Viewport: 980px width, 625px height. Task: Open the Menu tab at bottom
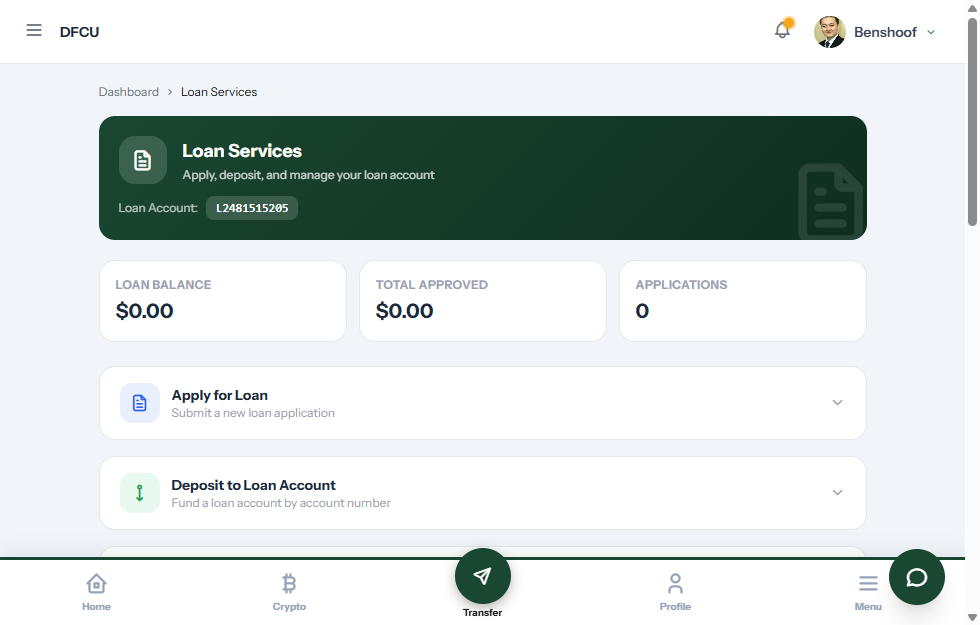click(868, 592)
